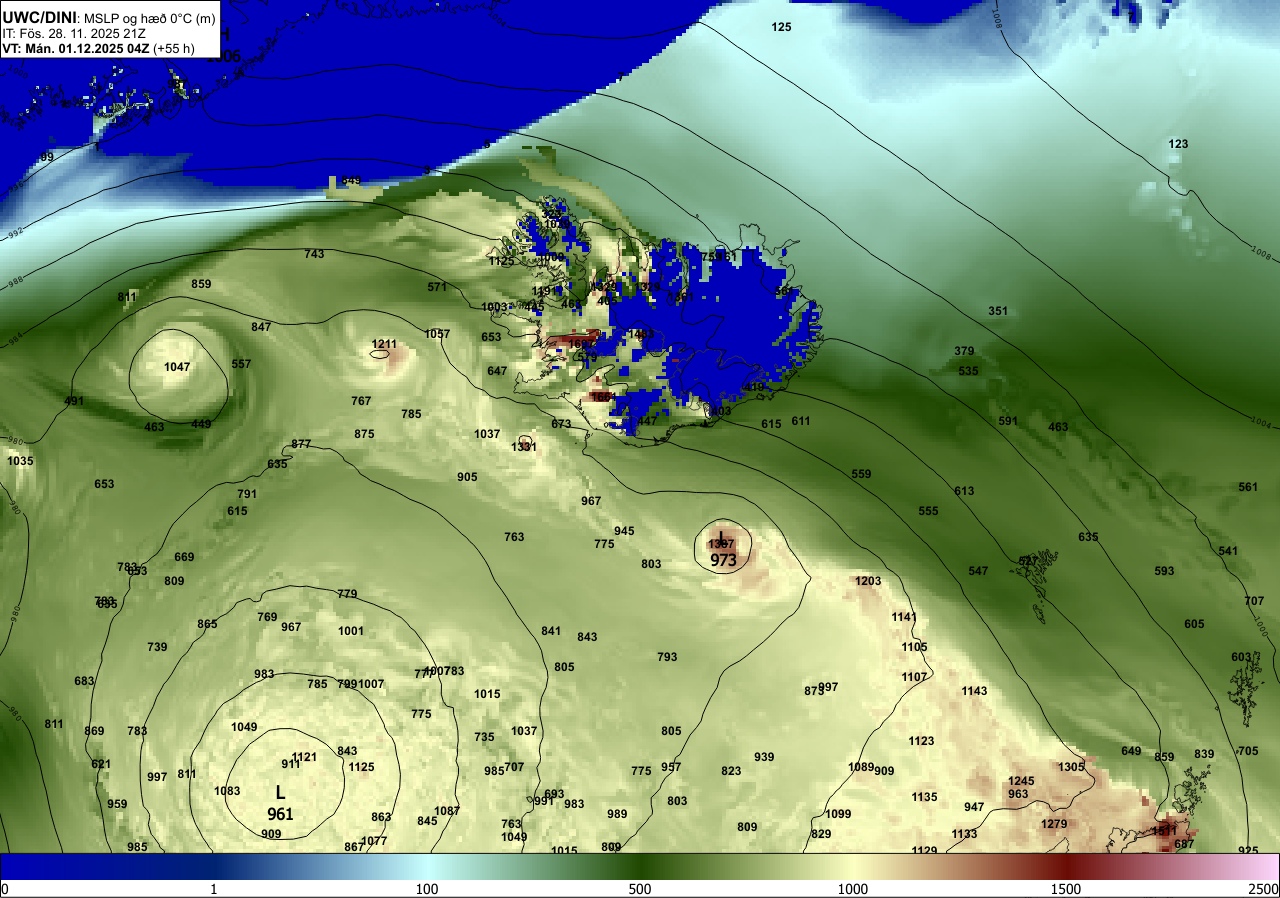Click the map value 673 south of Iceland

561,424
